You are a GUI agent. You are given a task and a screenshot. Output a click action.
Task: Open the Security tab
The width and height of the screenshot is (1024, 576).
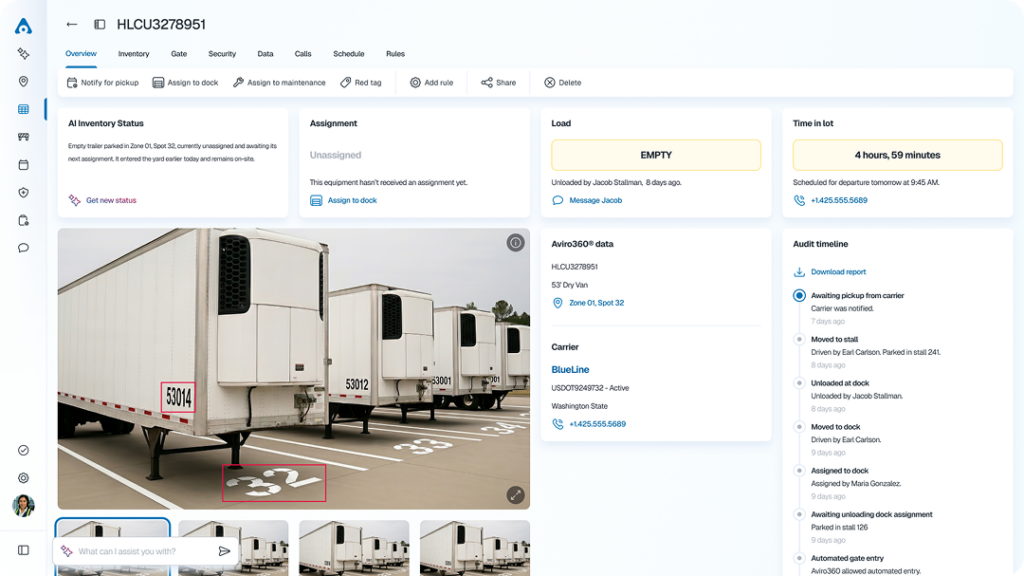pos(222,54)
